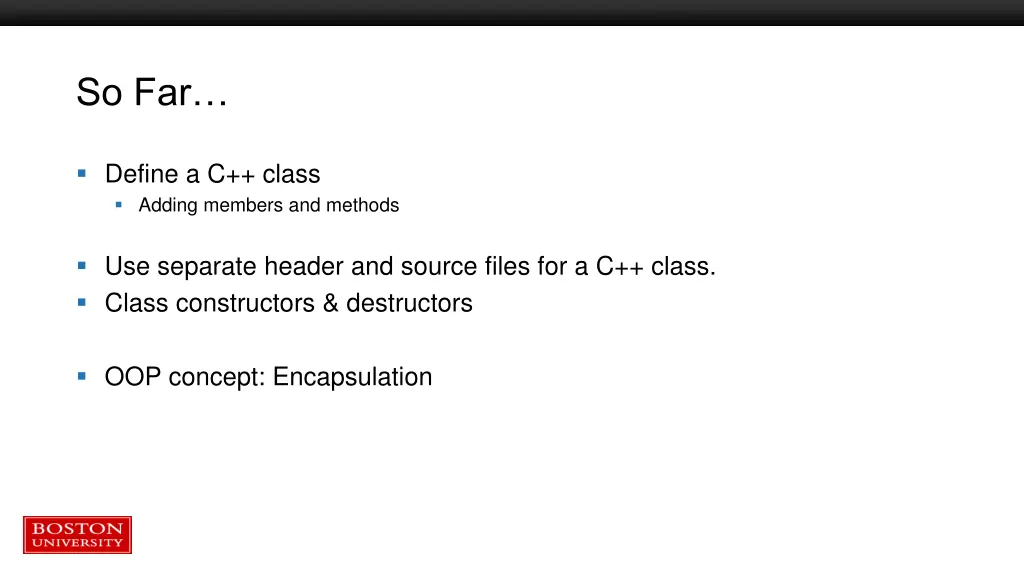Screen dimensions: 1024x576
Task: Click the bullet before Define a C++ class
Action: 82,174
